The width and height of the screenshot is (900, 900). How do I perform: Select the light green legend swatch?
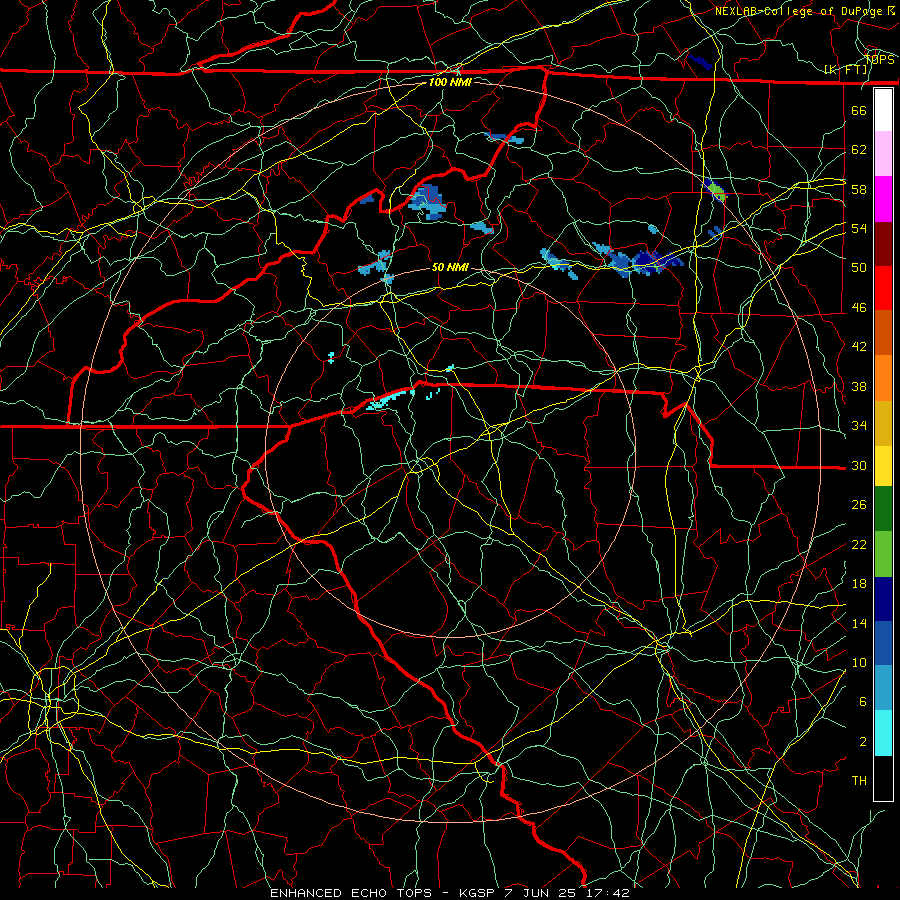(883, 554)
